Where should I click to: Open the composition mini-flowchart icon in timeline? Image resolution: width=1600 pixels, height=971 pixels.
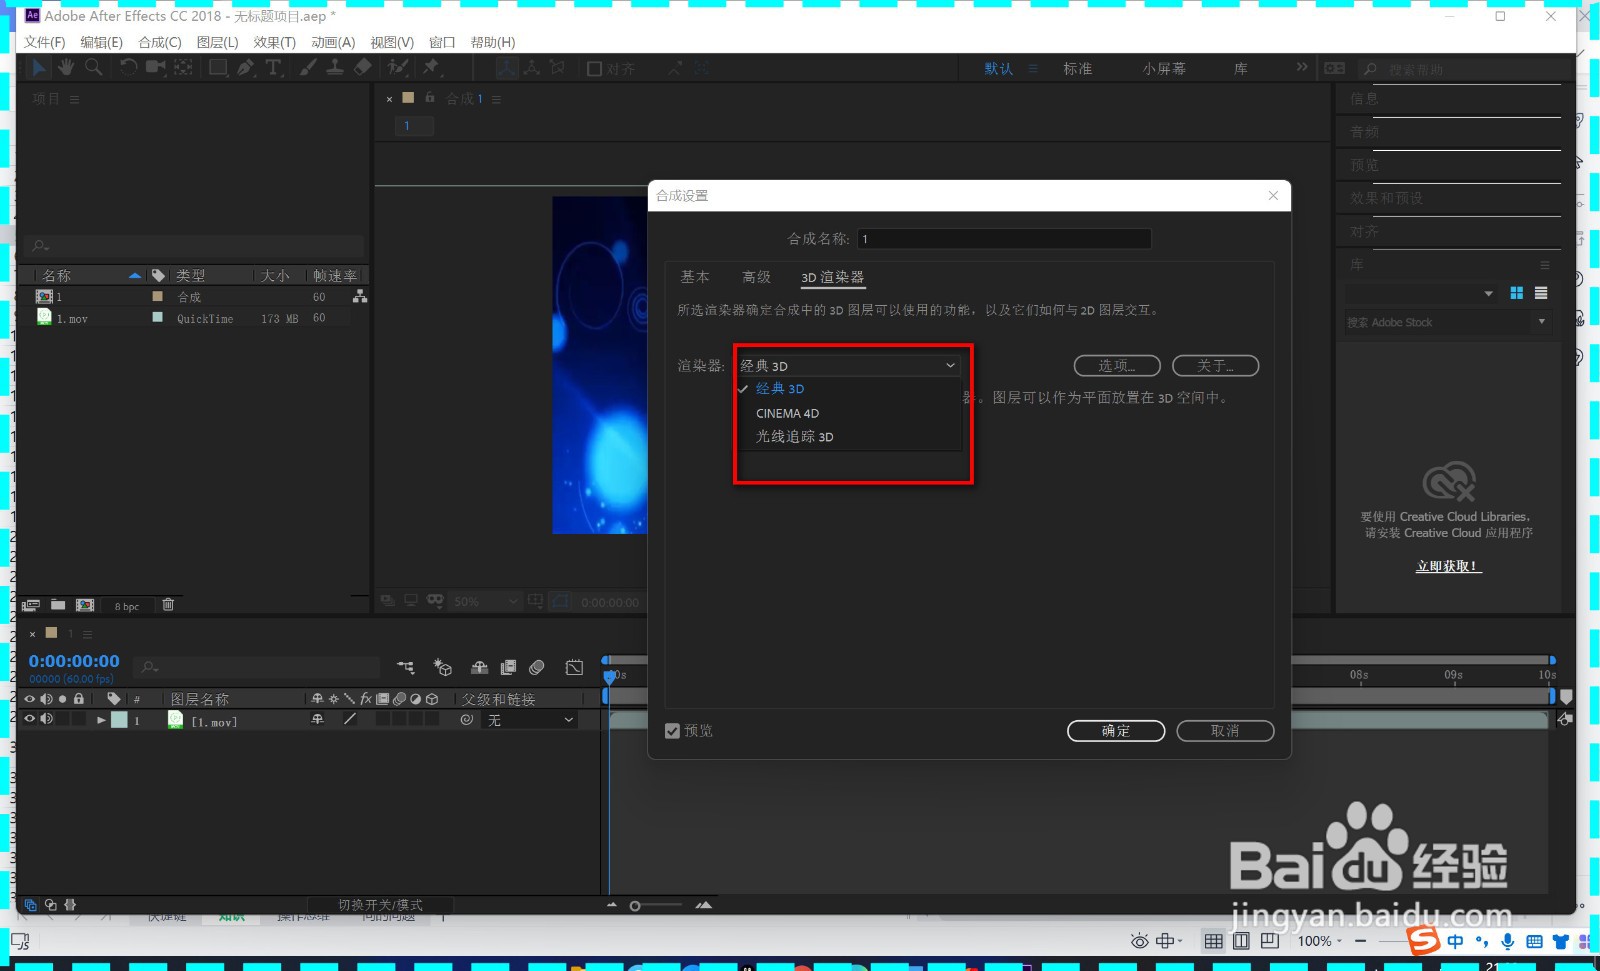(405, 667)
